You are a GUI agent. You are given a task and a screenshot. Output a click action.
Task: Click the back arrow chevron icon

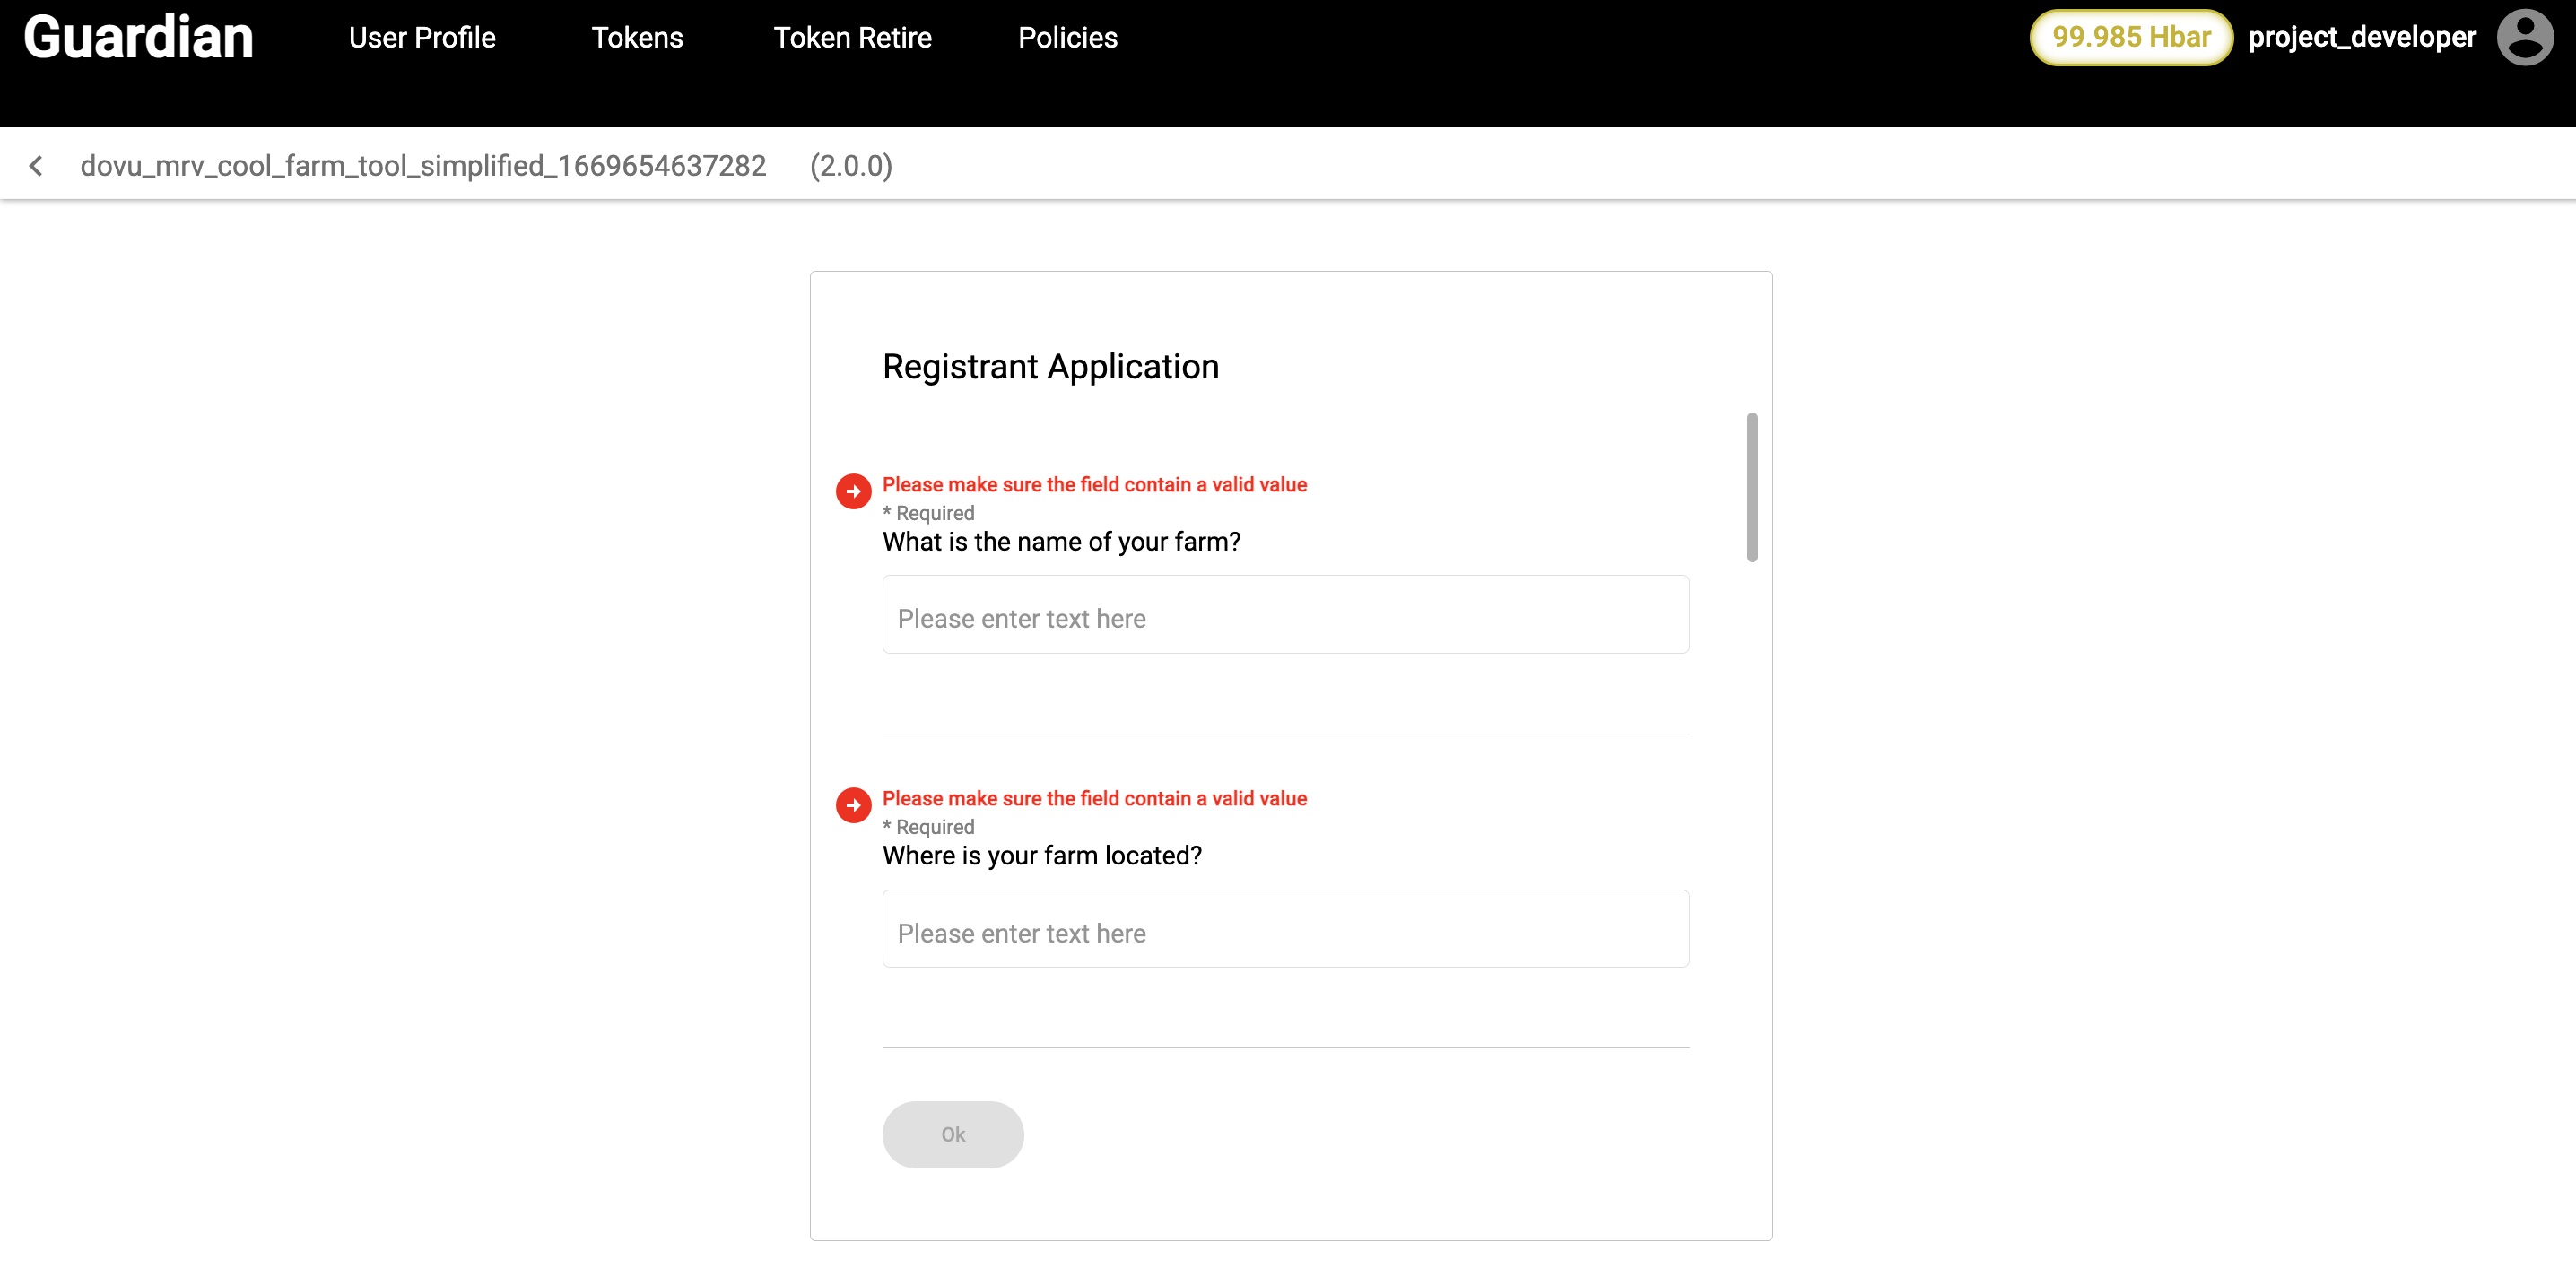(x=36, y=166)
